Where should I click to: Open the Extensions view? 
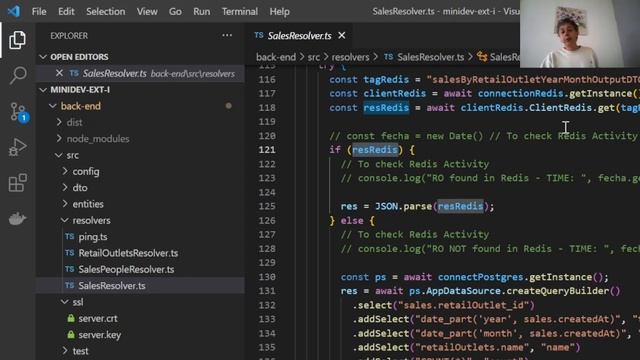click(17, 182)
